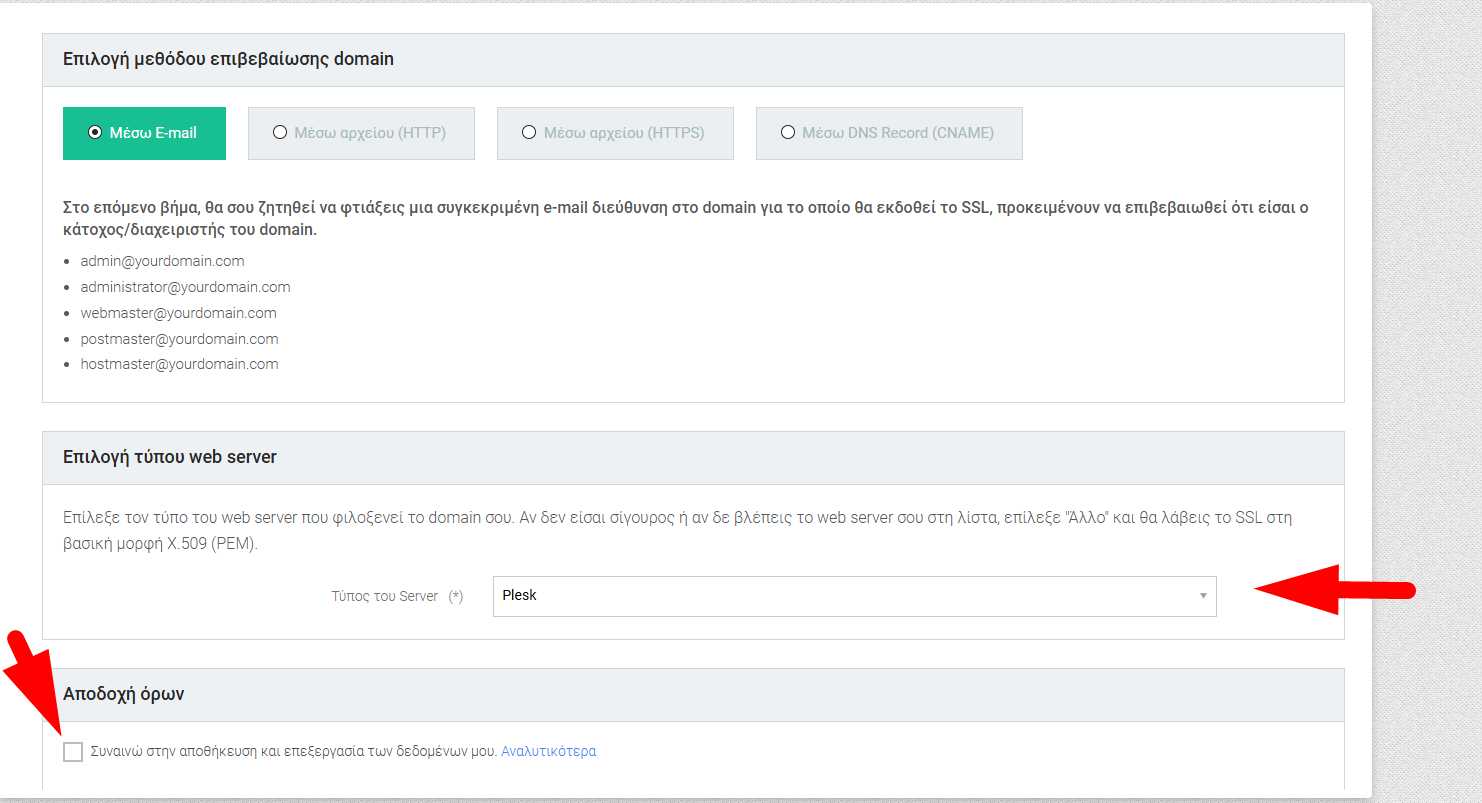Open the Plesk server type dropdown
This screenshot has width=1482, height=803.
[855, 596]
